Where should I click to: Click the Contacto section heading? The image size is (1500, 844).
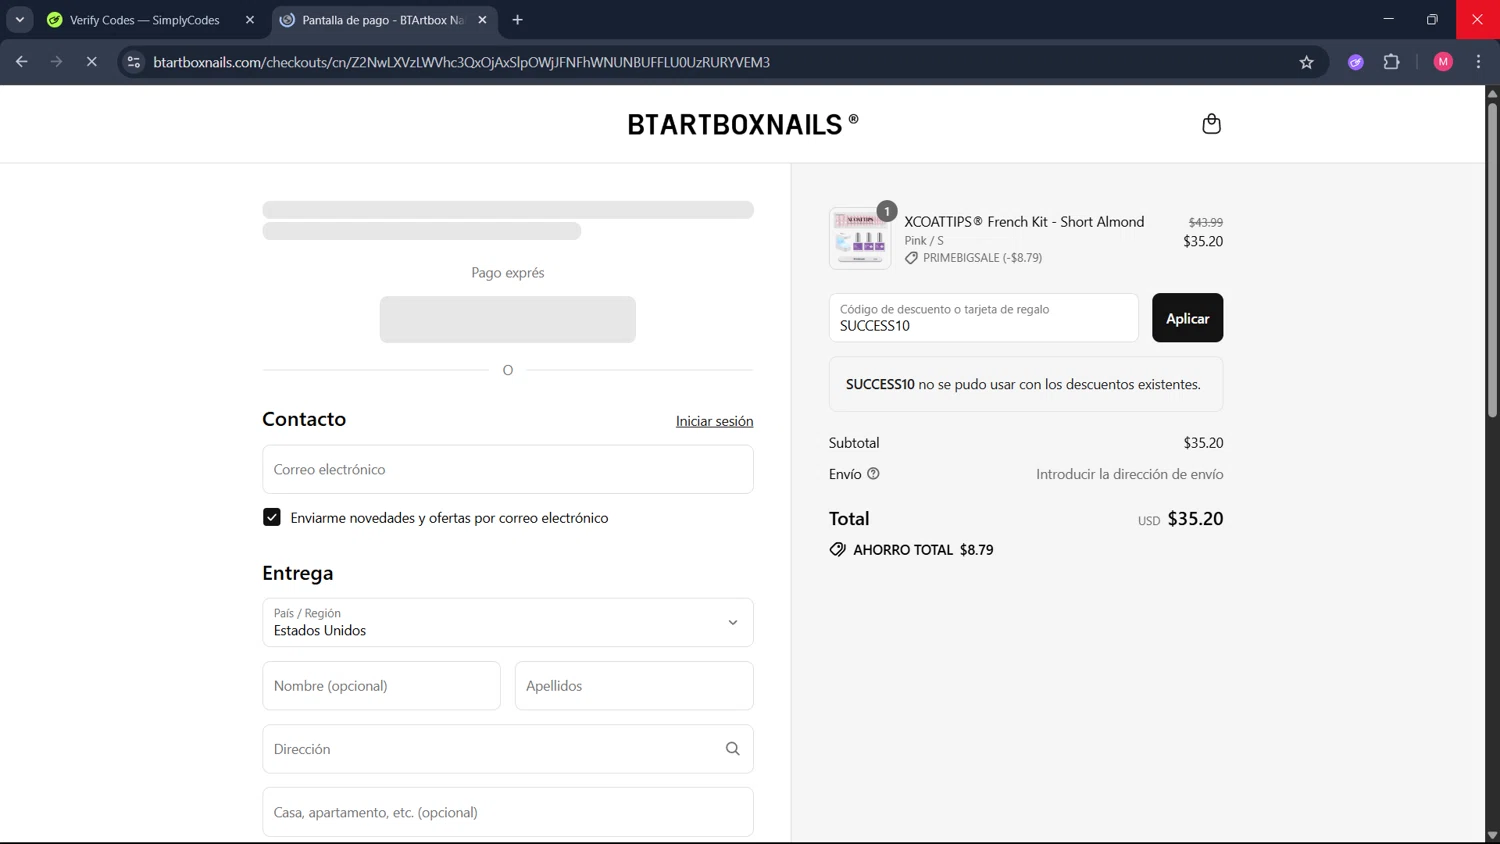(304, 419)
